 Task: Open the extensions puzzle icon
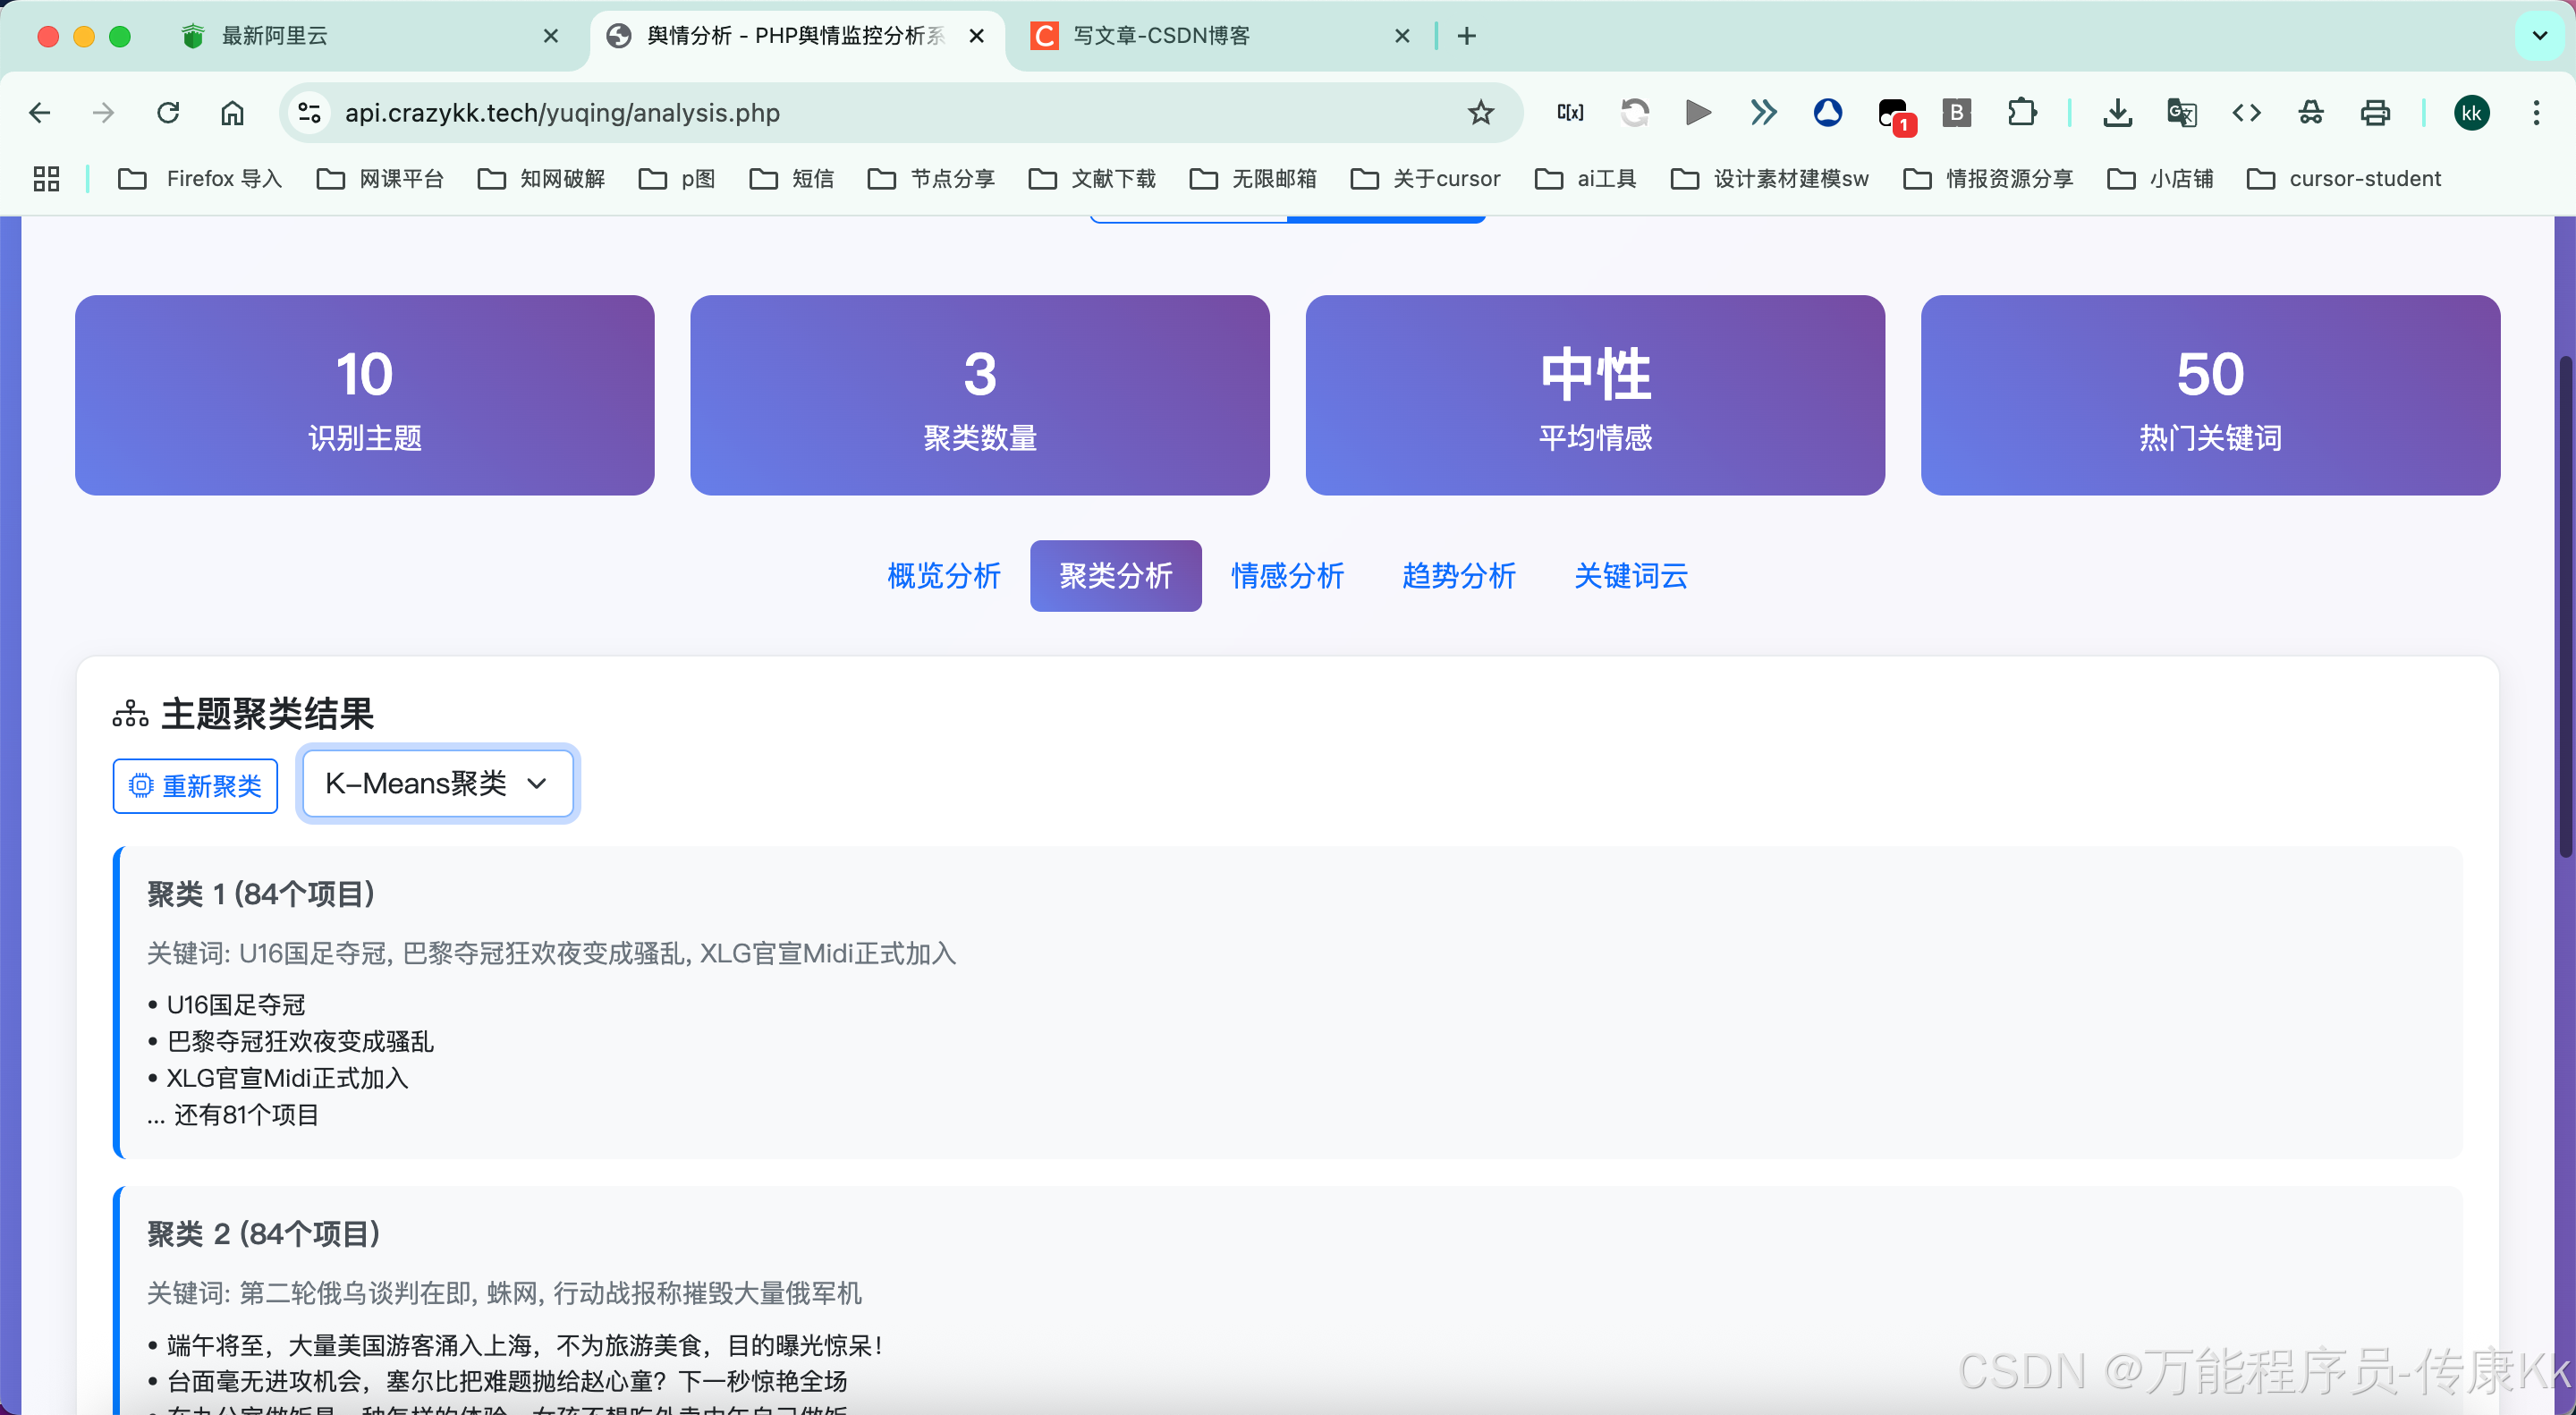[2021, 113]
